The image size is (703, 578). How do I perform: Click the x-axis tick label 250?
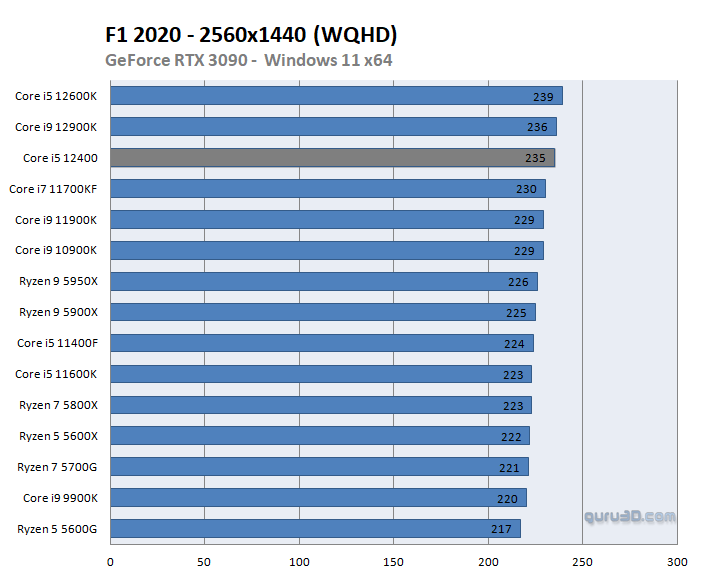coord(582,562)
